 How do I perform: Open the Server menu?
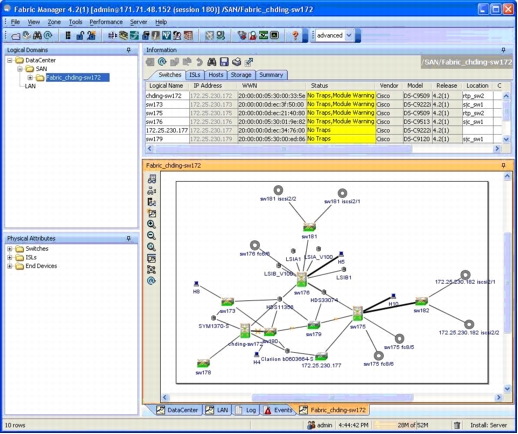pyautogui.click(x=138, y=22)
